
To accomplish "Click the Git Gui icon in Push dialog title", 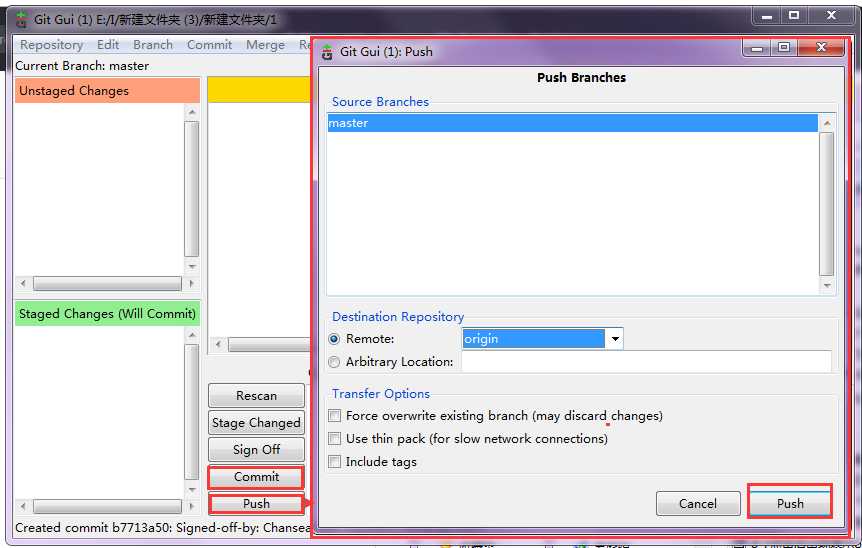I will [x=328, y=52].
